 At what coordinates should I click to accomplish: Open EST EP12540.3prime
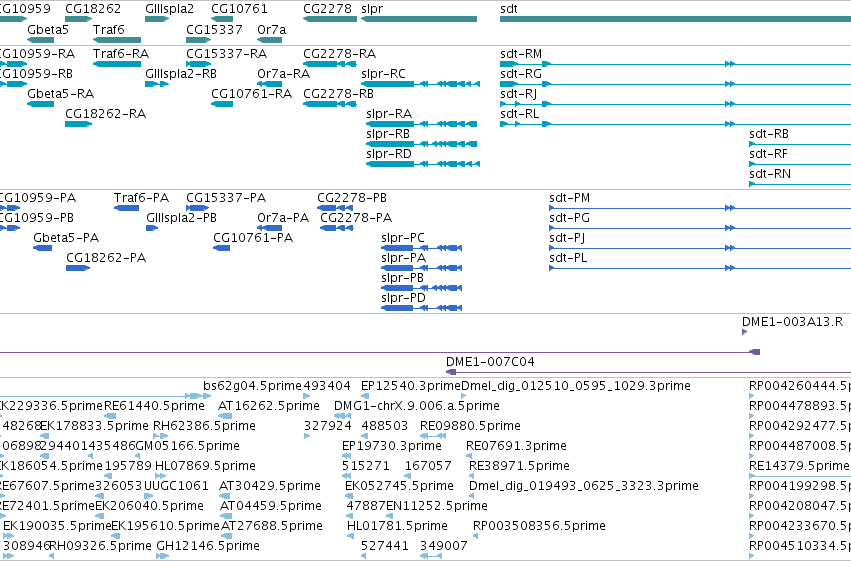(x=411, y=386)
